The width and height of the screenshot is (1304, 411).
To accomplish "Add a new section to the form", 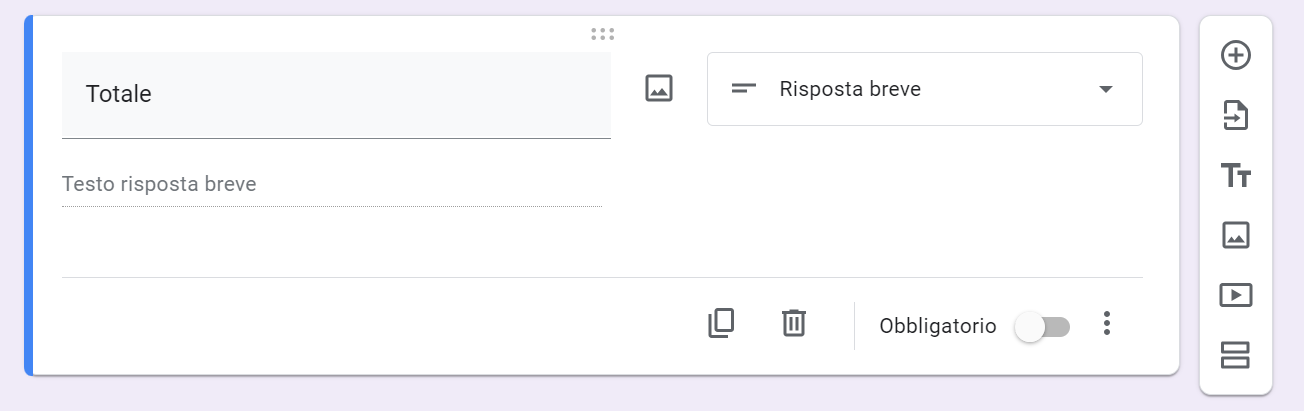I will (1236, 355).
